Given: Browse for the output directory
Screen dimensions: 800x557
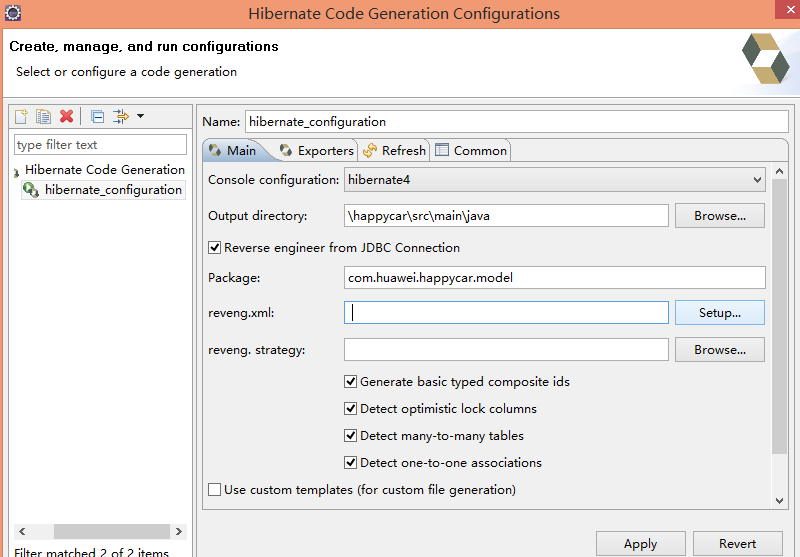Looking at the screenshot, I should point(719,216).
